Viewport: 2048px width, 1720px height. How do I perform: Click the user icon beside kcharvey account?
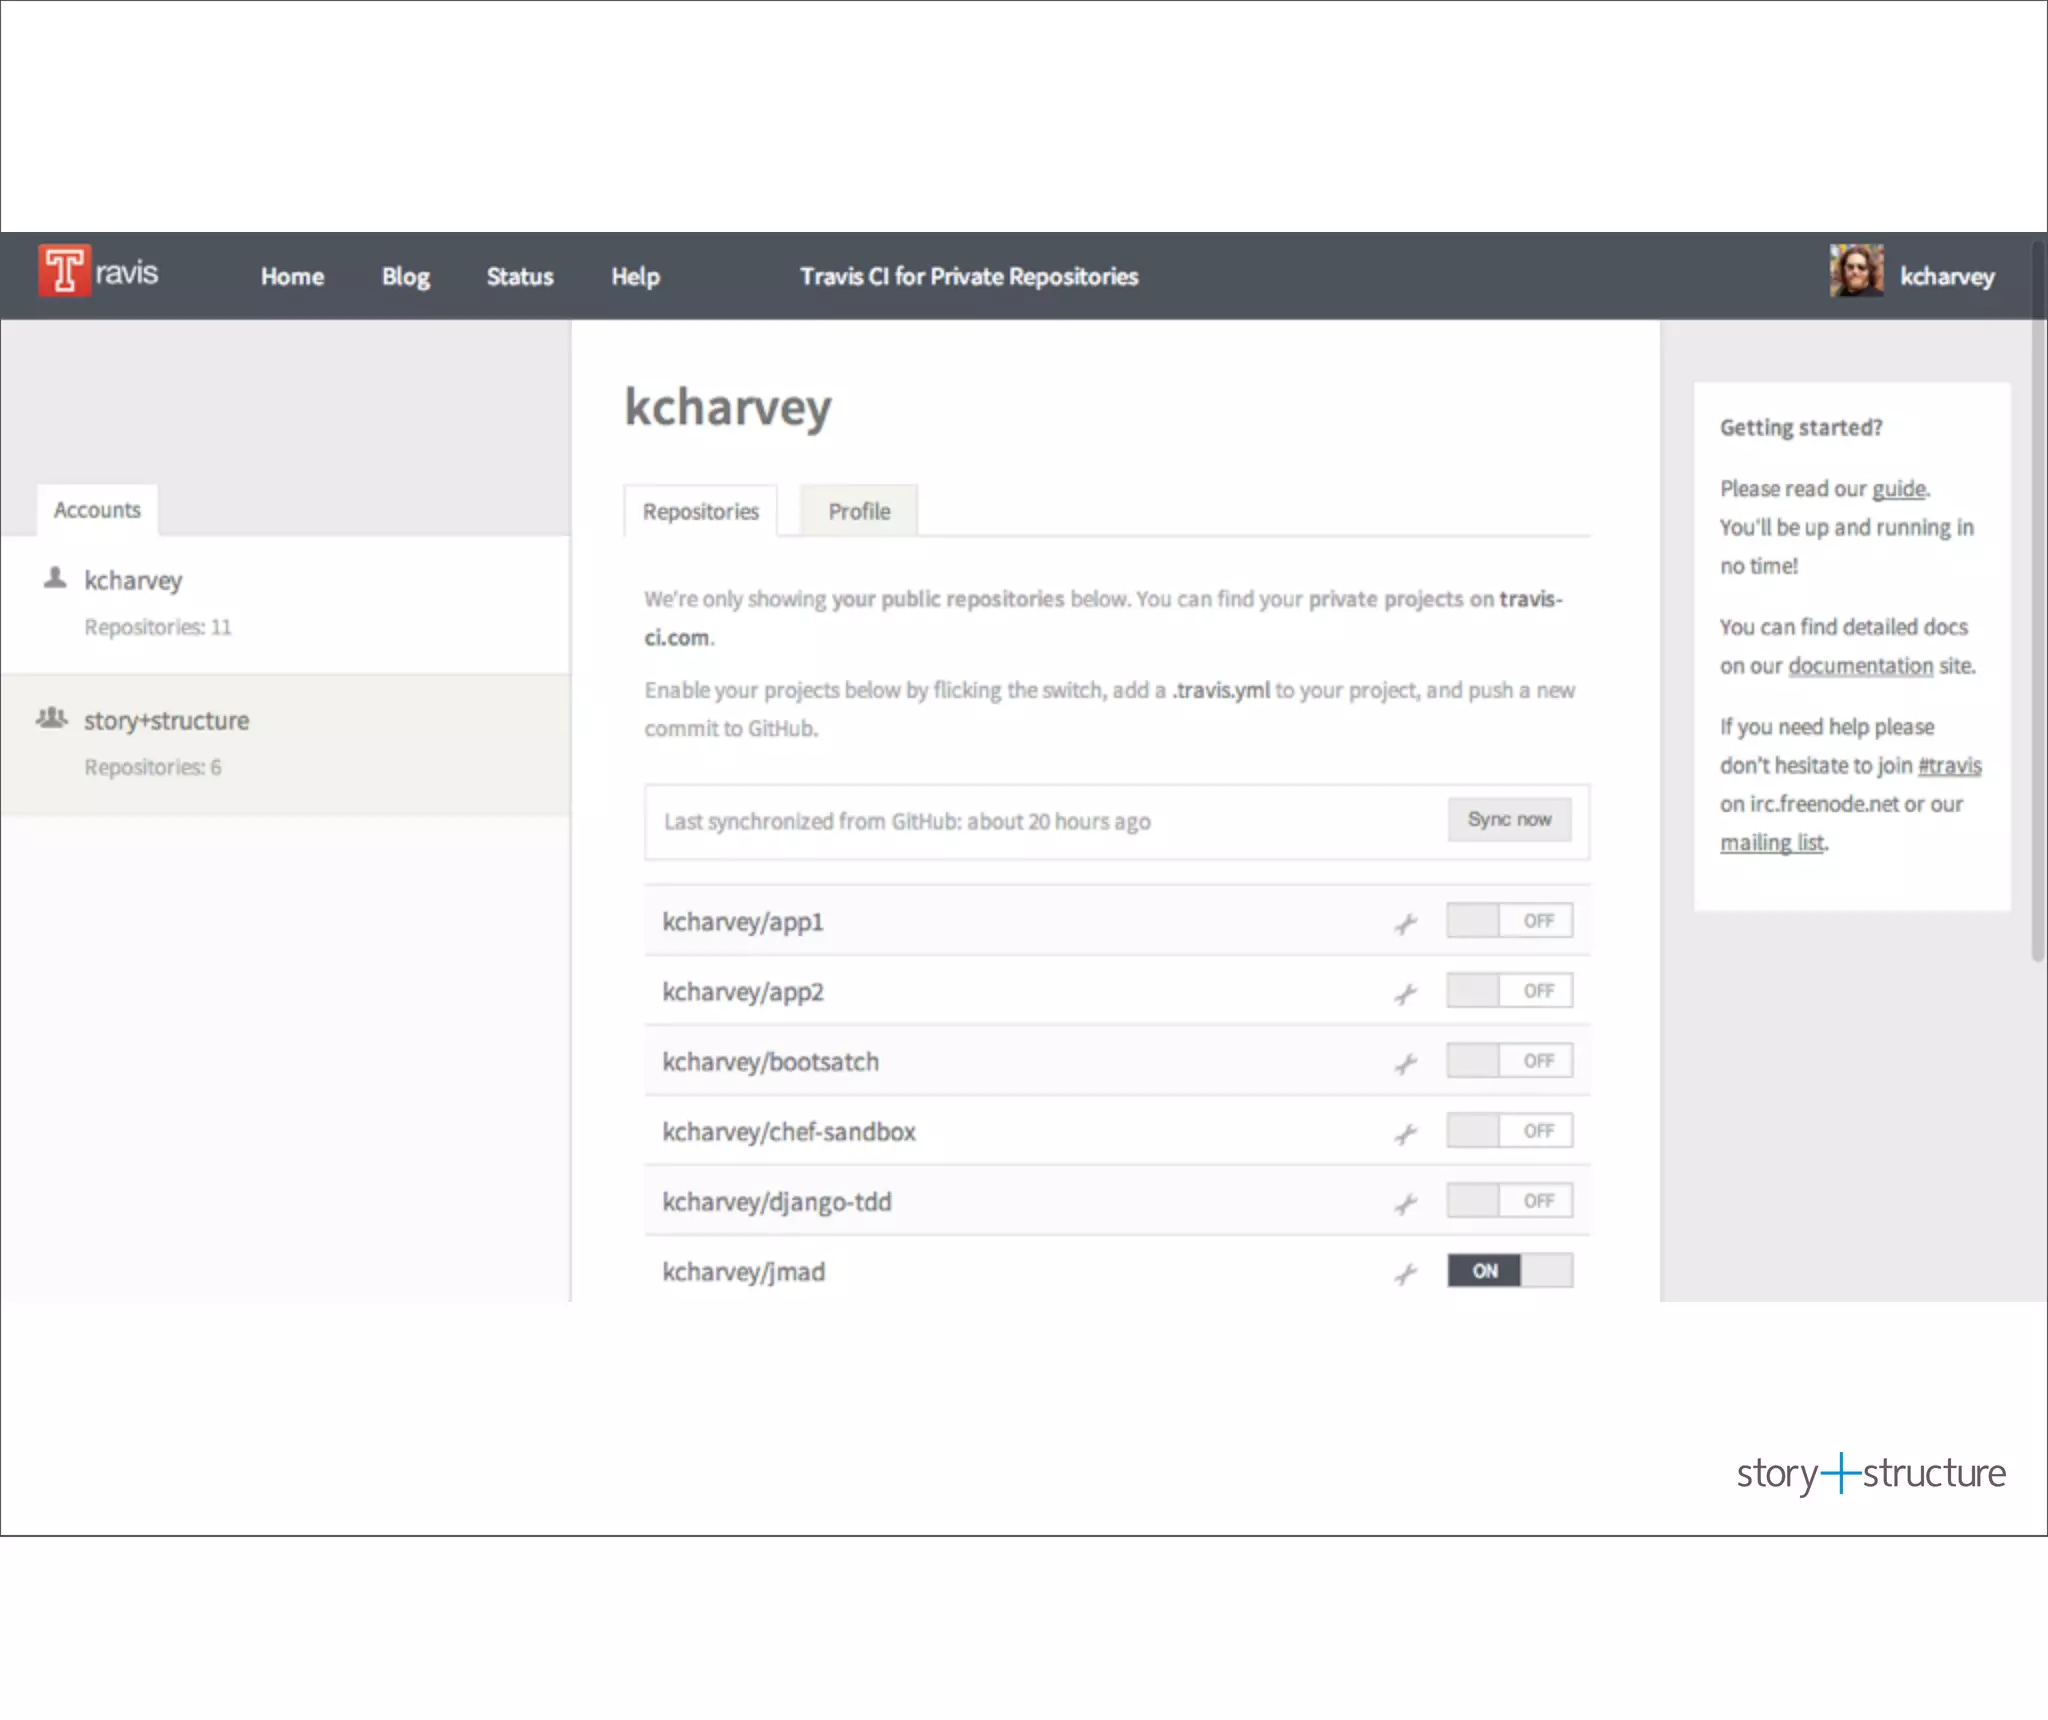(x=55, y=578)
